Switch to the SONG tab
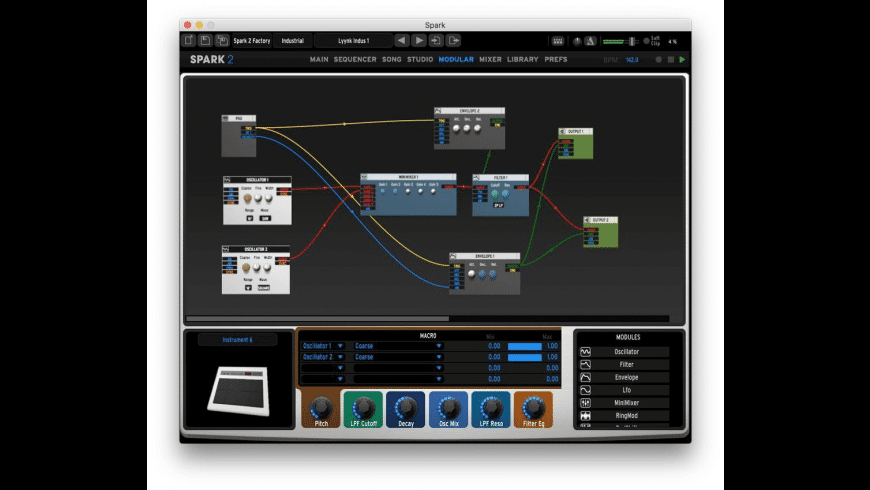The height and width of the screenshot is (490, 870). 392,59
